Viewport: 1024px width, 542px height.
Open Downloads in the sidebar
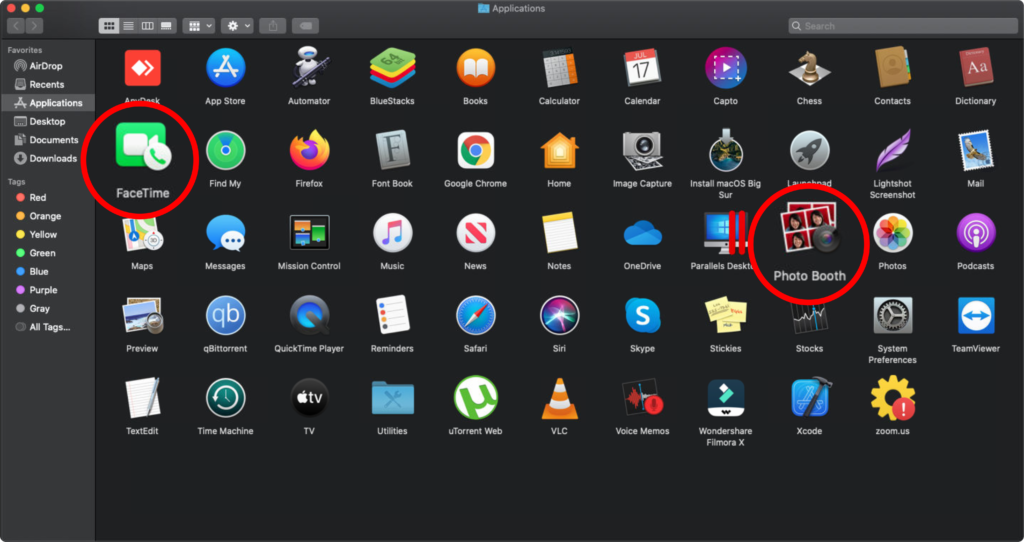pos(47,158)
